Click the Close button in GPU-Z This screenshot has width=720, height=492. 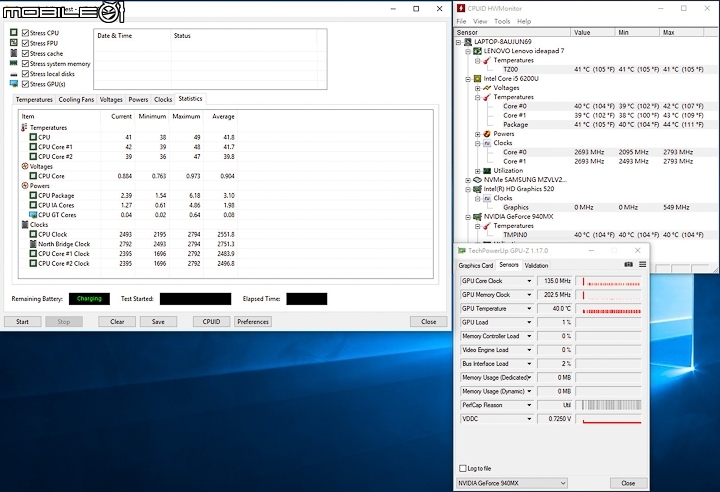click(628, 483)
